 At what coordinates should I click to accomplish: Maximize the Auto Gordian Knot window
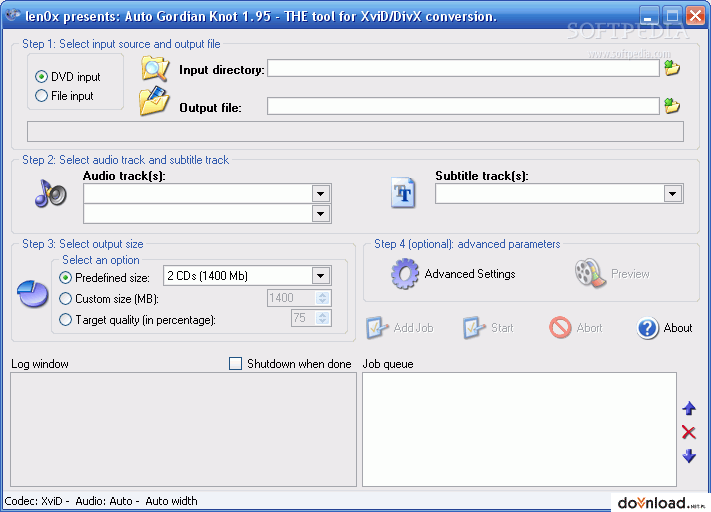[x=672, y=15]
